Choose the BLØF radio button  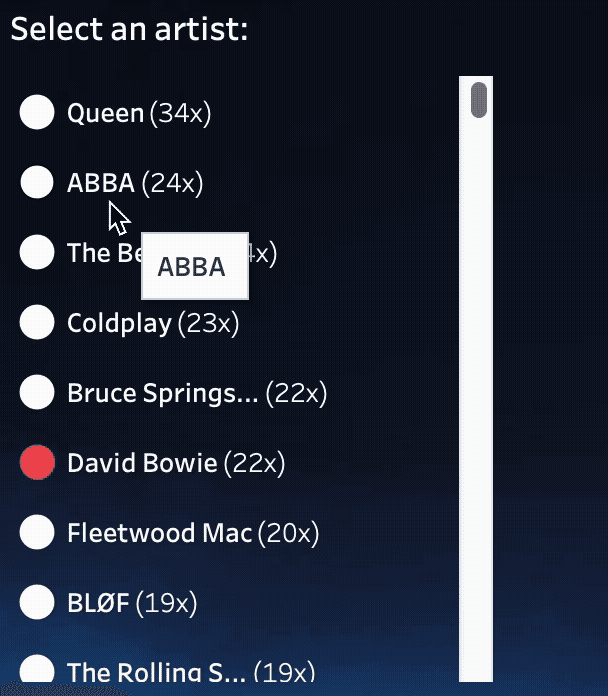(37, 602)
